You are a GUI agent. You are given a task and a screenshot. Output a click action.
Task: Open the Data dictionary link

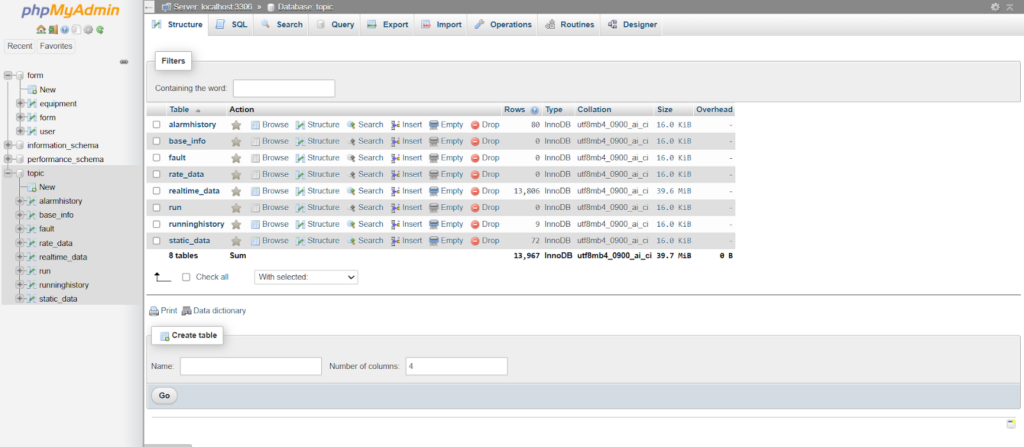tap(219, 311)
